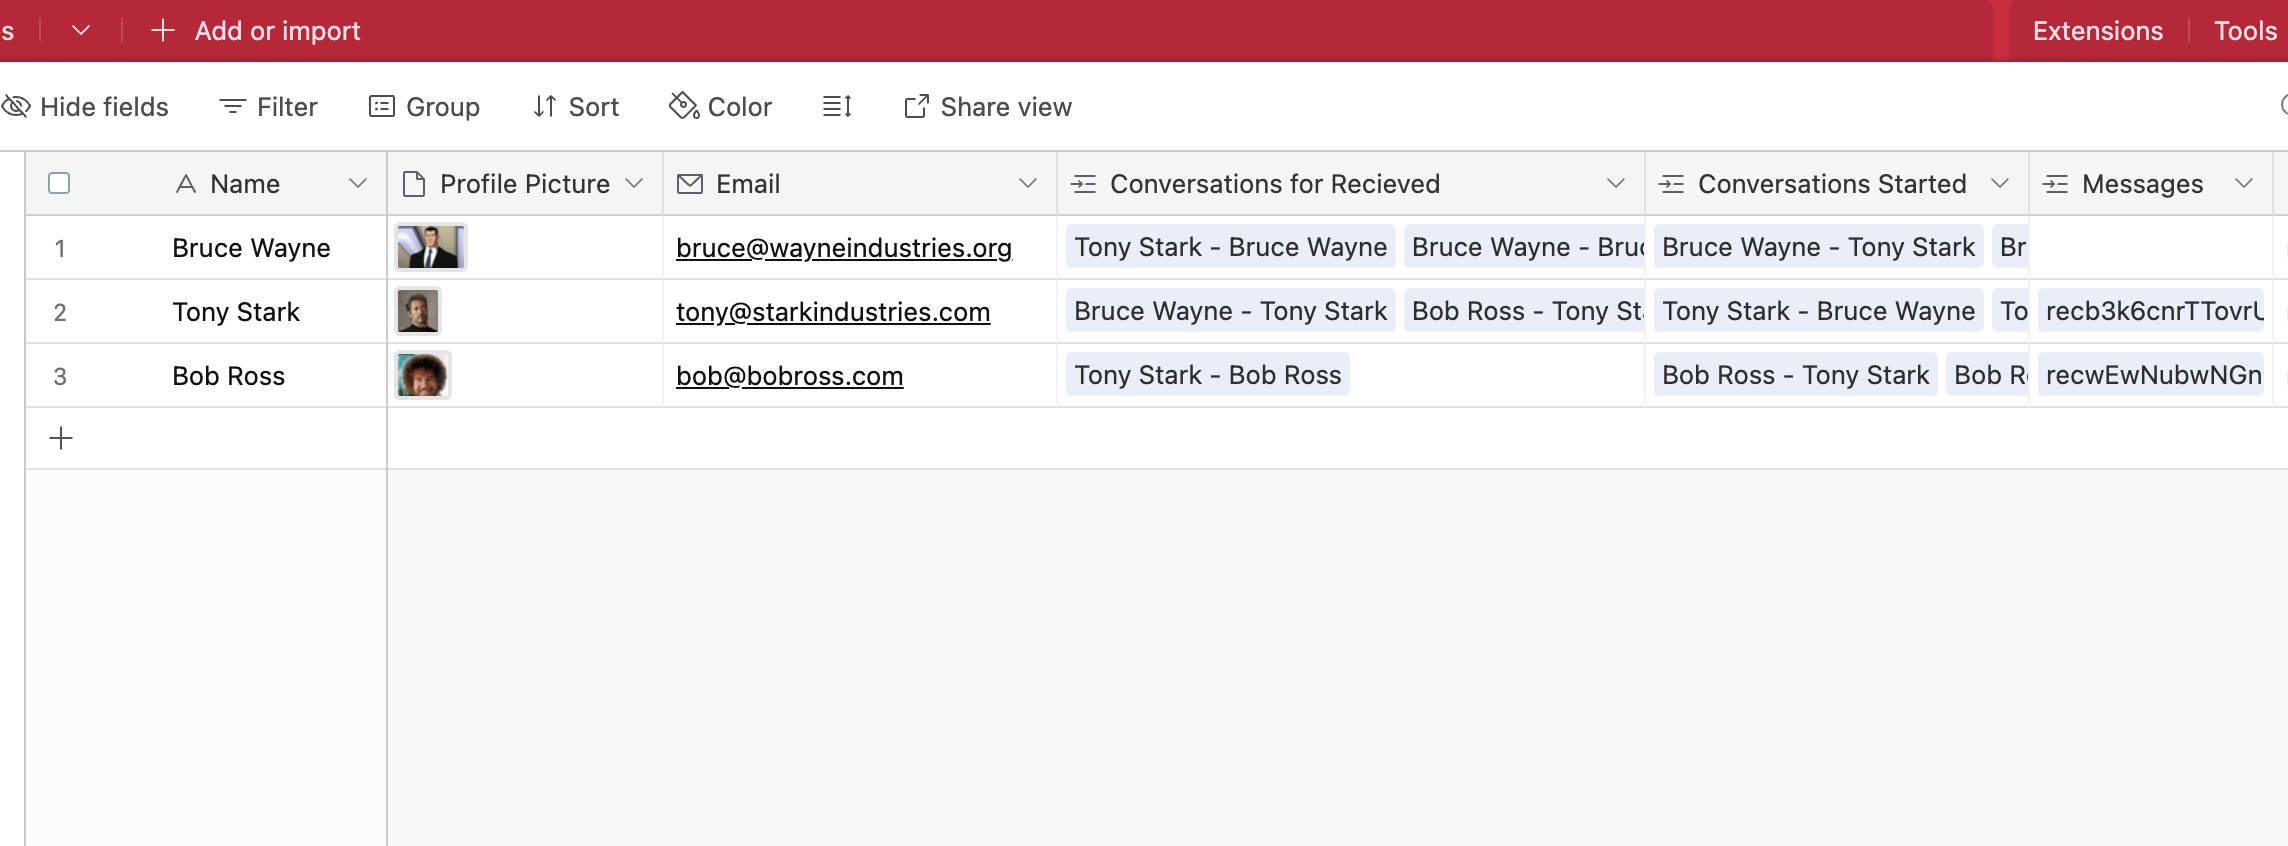
Task: Open Tony Stark's profile picture thumbnail
Action: [418, 311]
